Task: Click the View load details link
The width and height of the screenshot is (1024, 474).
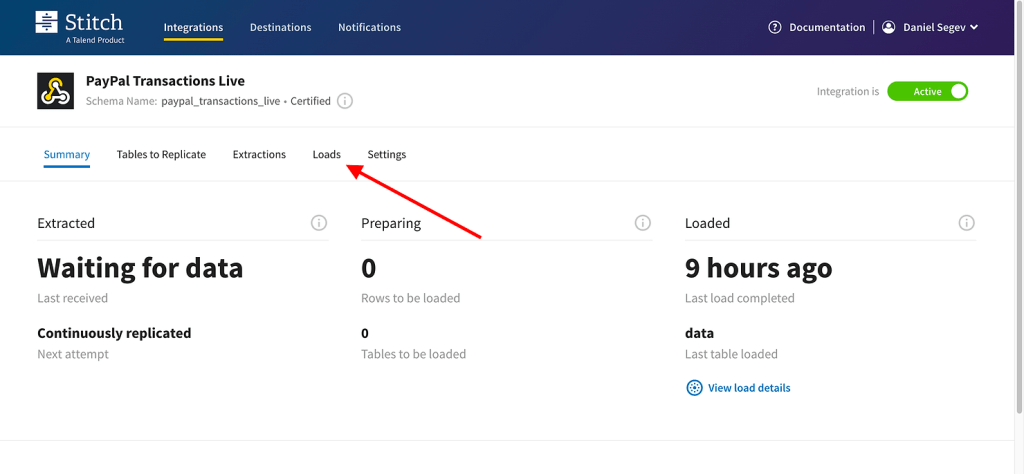Action: 749,388
